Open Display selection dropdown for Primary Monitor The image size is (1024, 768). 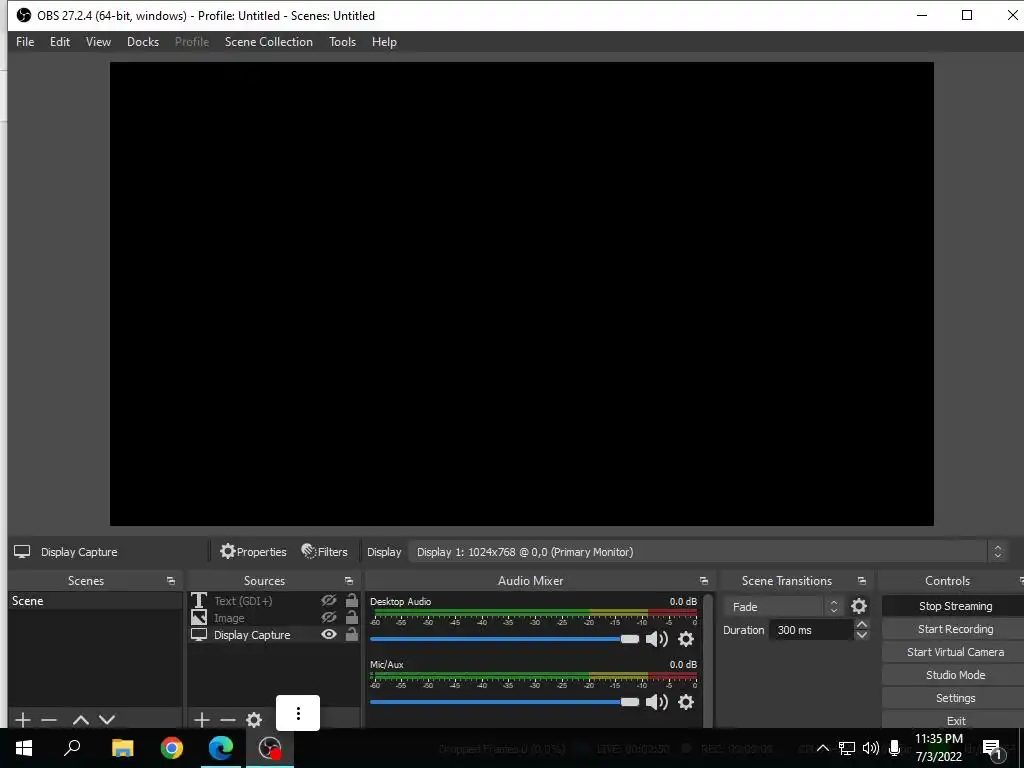[x=707, y=552]
